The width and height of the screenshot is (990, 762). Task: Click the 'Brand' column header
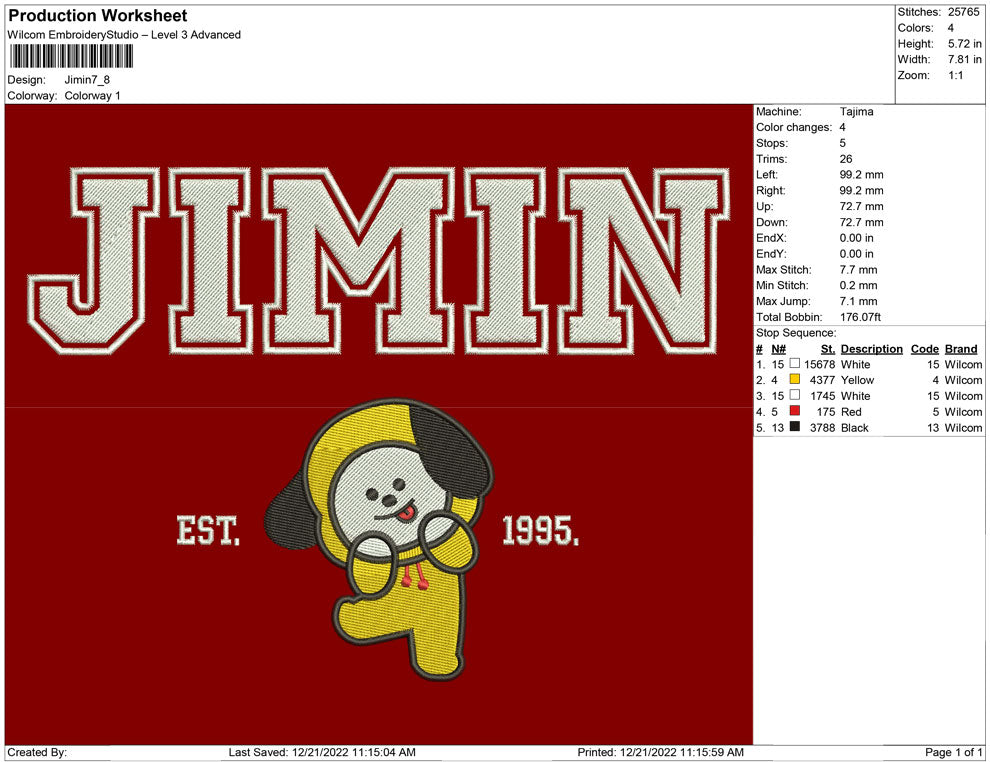(x=961, y=349)
